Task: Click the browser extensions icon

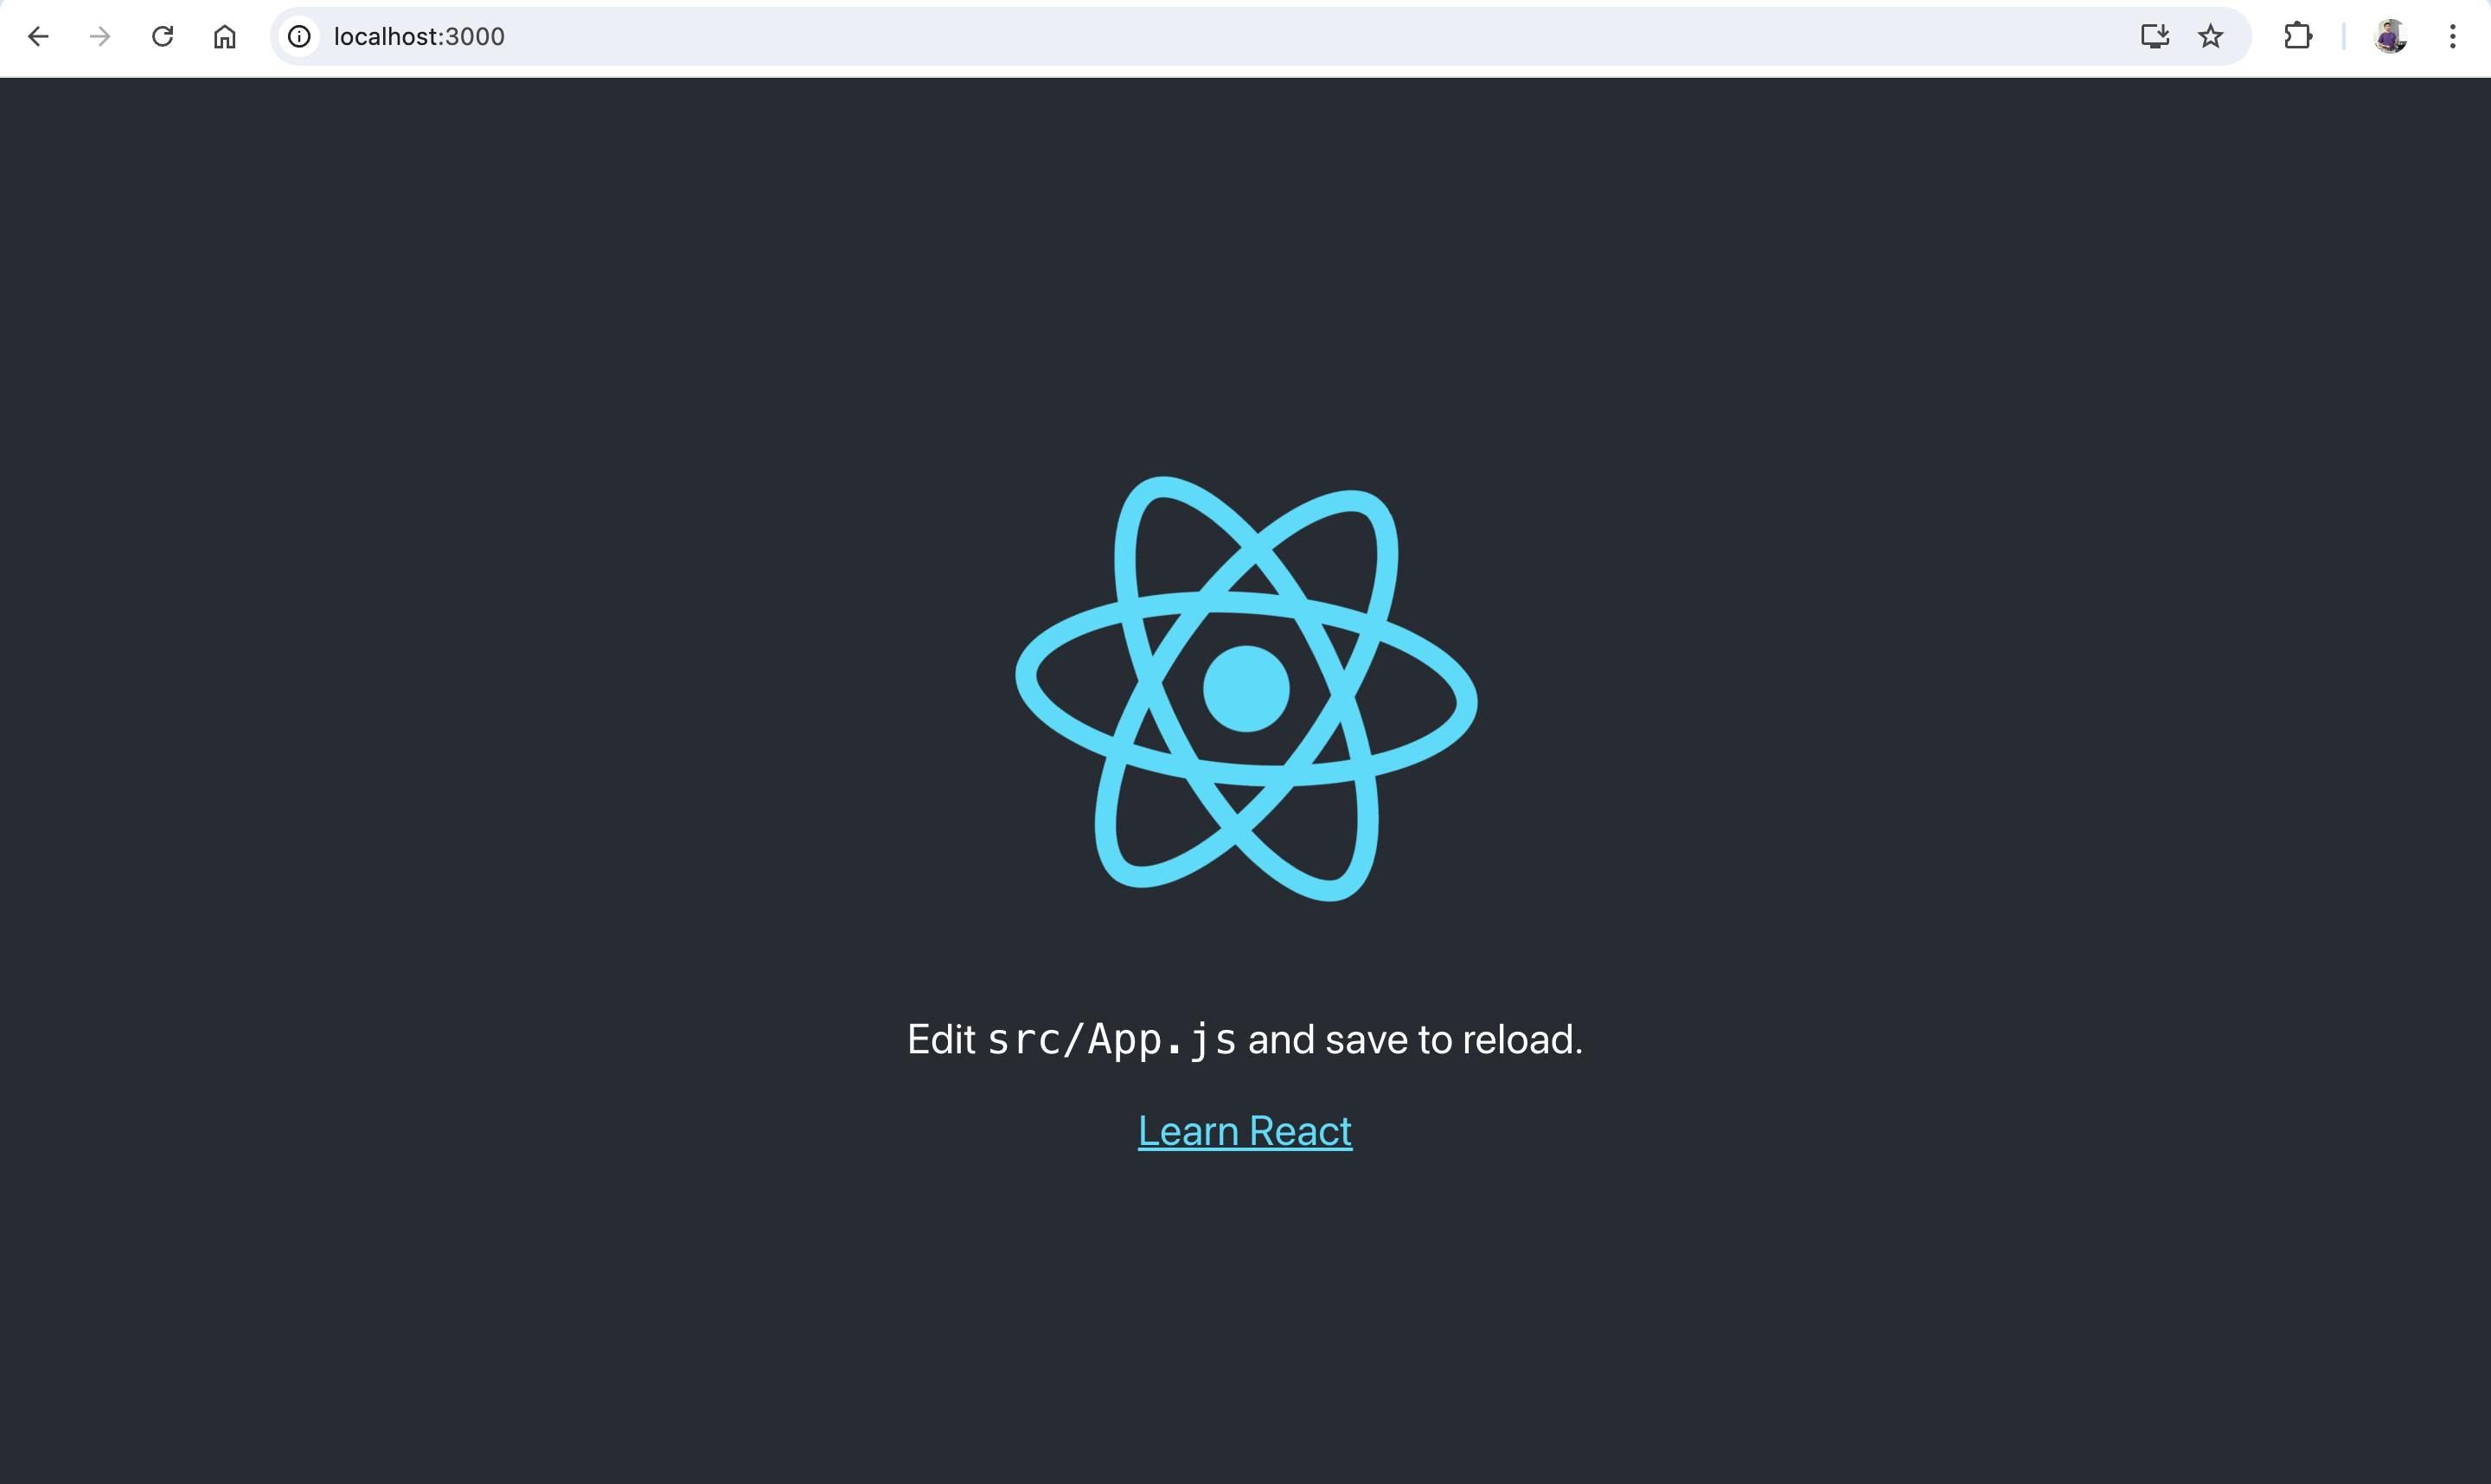Action: (2296, 35)
